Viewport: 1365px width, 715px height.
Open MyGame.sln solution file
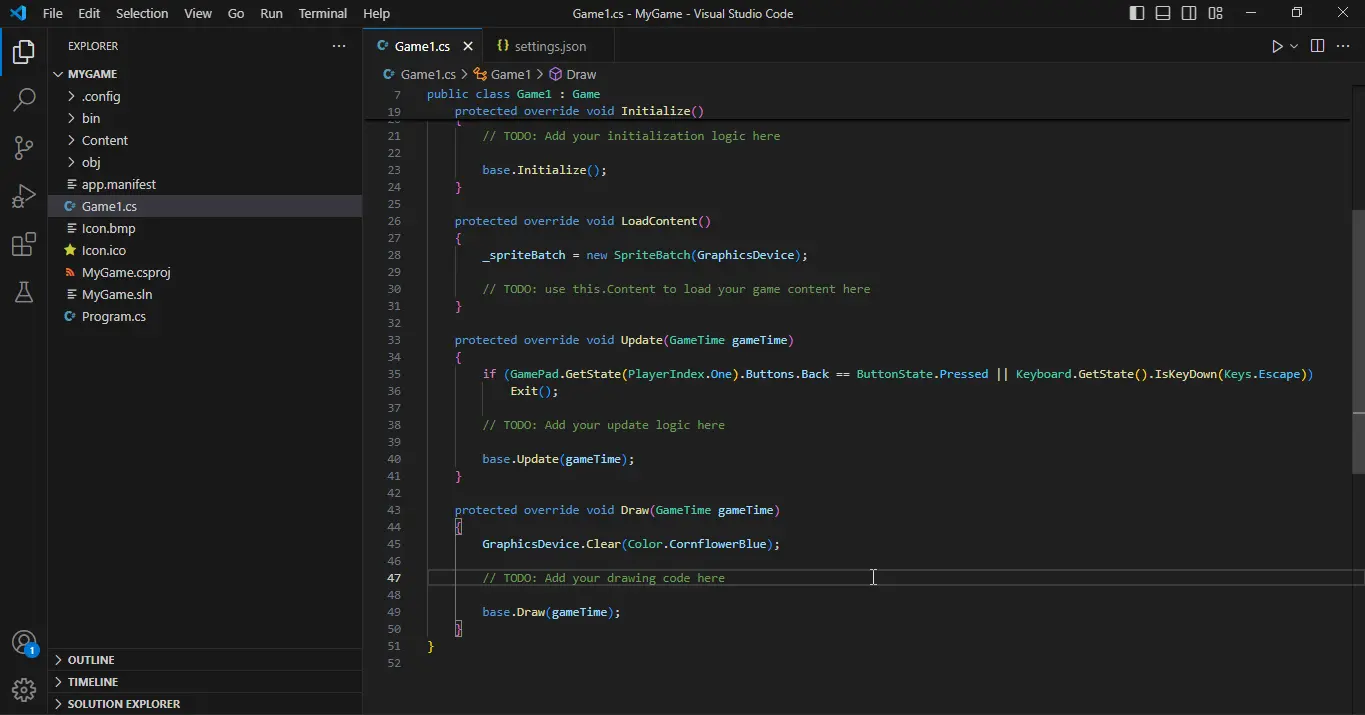point(205,294)
